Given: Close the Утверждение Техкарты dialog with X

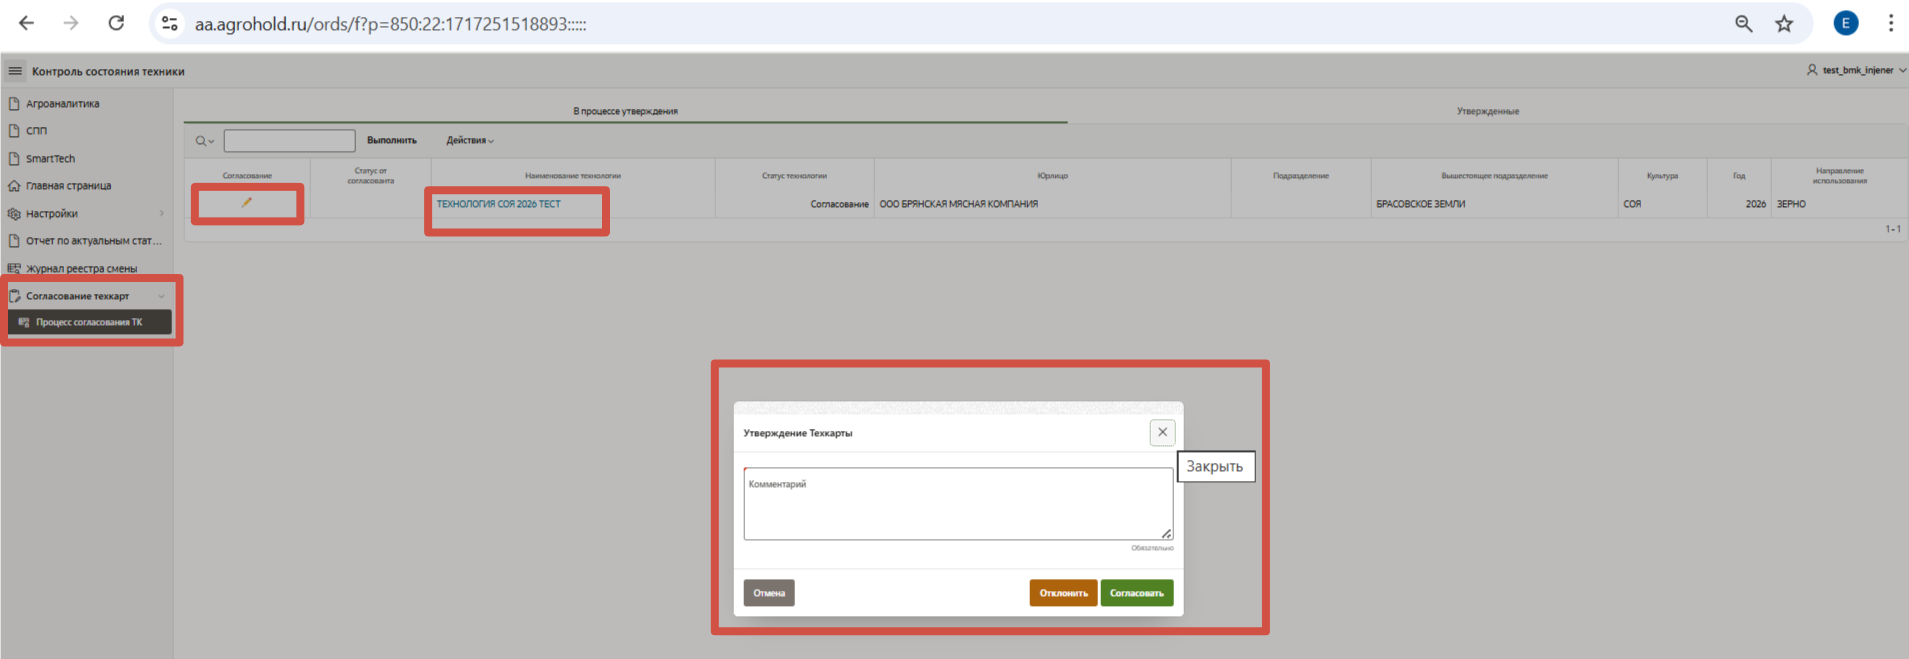Looking at the screenshot, I should pos(1162,432).
